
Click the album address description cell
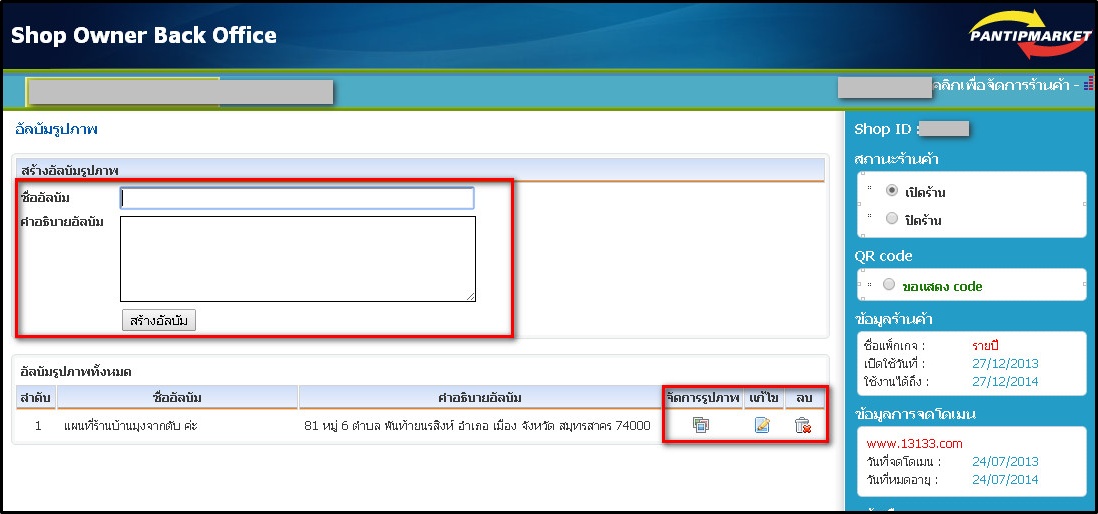[x=477, y=426]
